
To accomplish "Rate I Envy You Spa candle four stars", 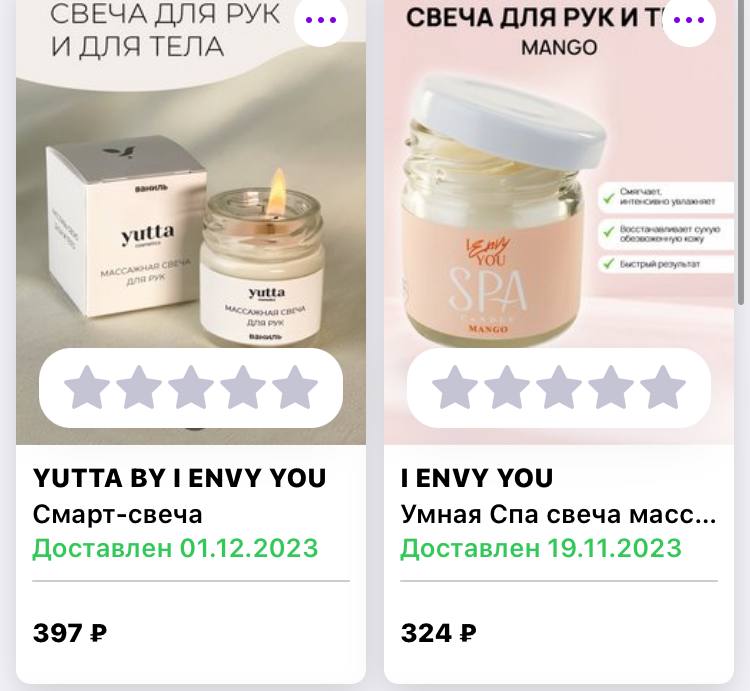I will [x=611, y=388].
